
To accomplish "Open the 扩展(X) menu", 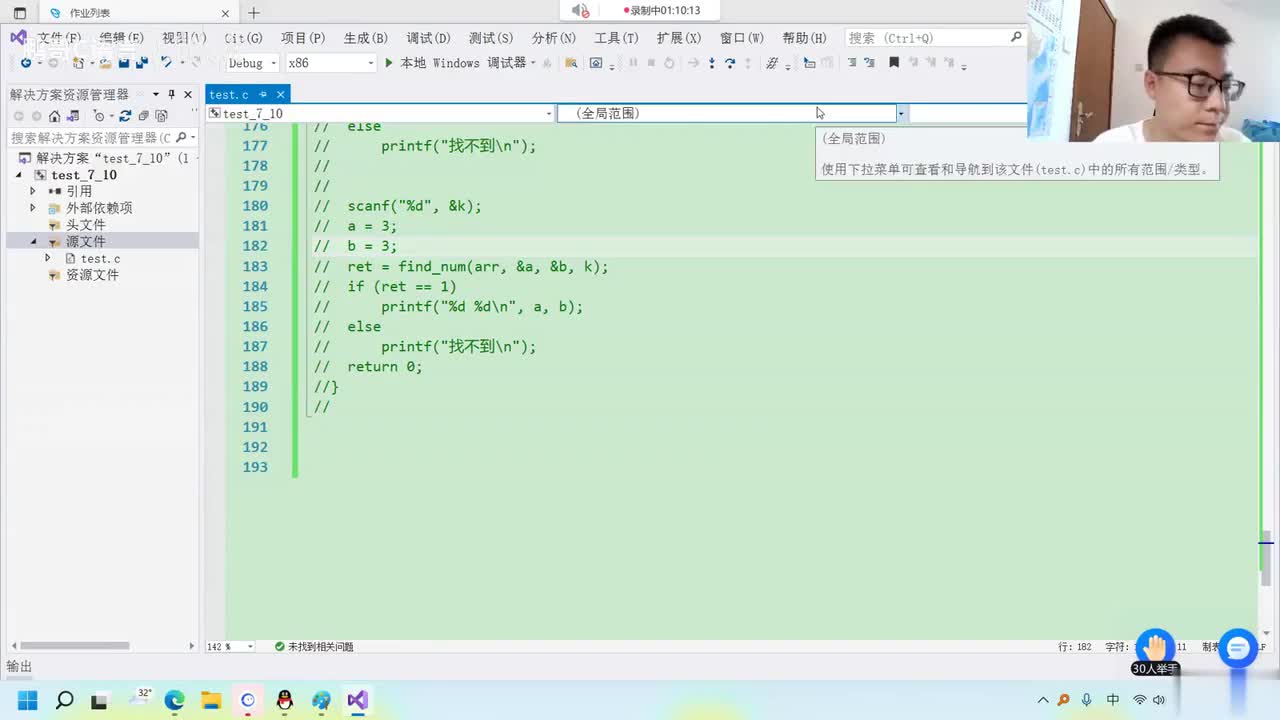I will coord(679,38).
